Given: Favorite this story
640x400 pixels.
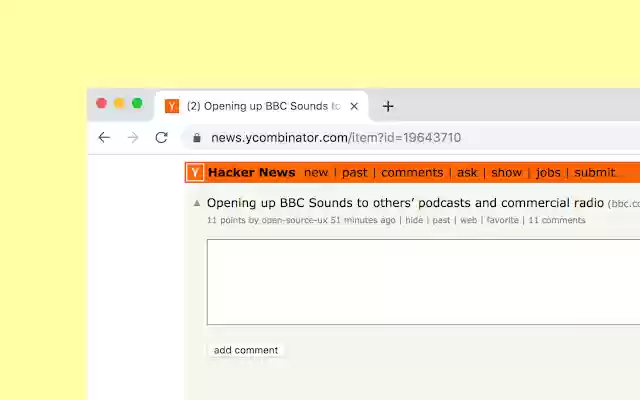Looking at the screenshot, I should [x=502, y=220].
